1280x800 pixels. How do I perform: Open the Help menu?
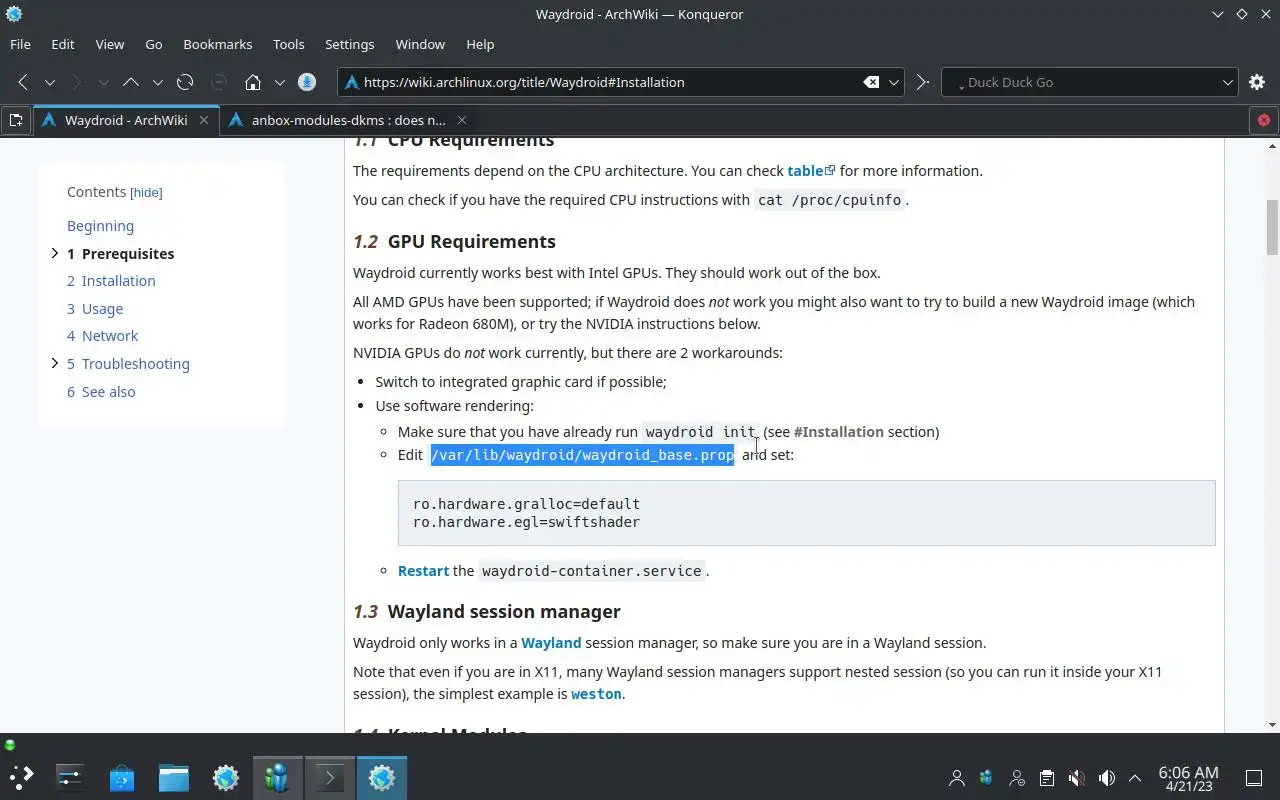coord(480,44)
